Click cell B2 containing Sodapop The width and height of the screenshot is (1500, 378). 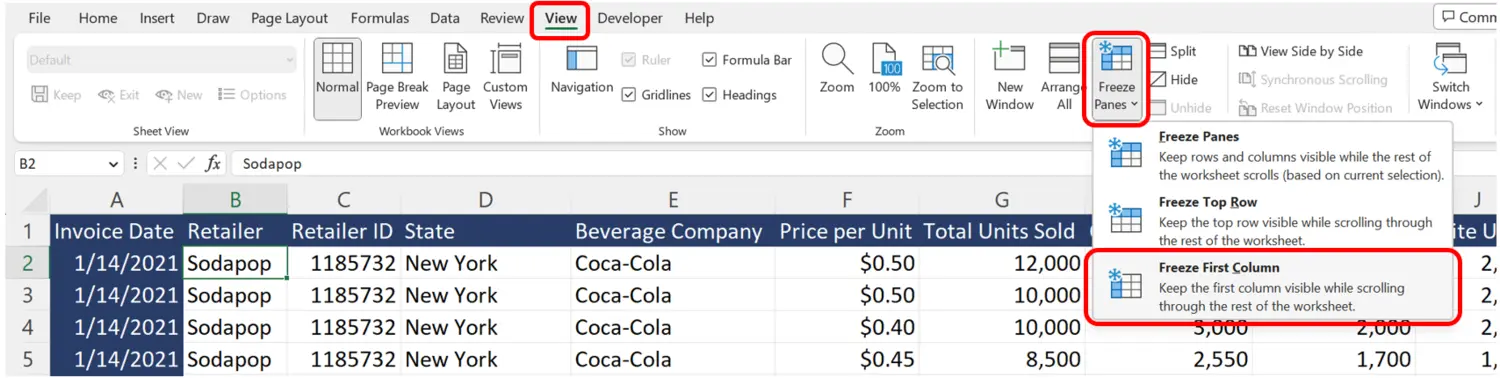coord(236,263)
